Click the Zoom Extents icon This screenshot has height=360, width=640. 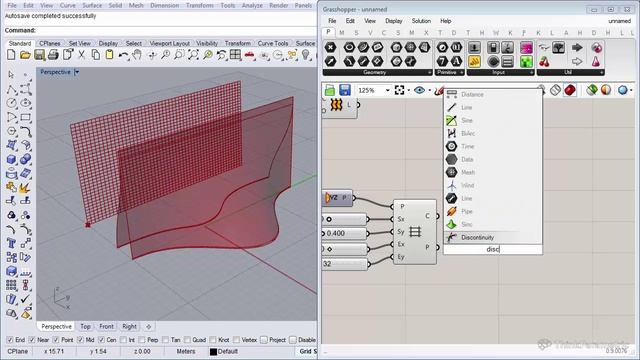tap(193, 54)
